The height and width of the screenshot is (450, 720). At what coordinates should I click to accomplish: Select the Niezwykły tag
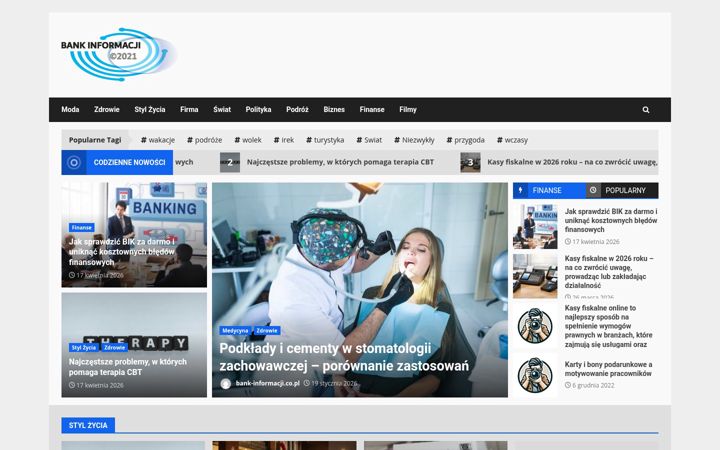tap(414, 140)
